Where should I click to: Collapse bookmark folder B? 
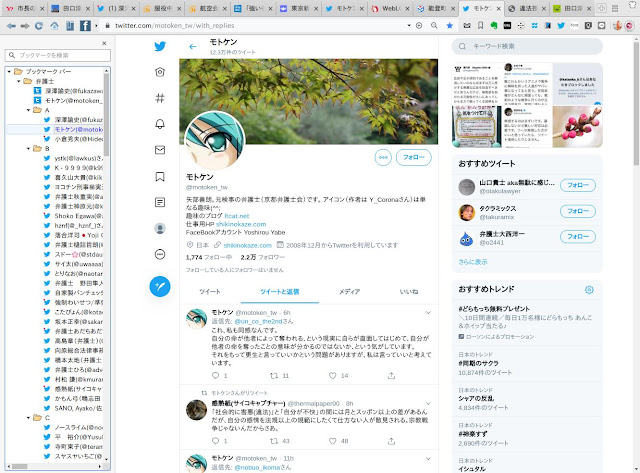point(28,149)
